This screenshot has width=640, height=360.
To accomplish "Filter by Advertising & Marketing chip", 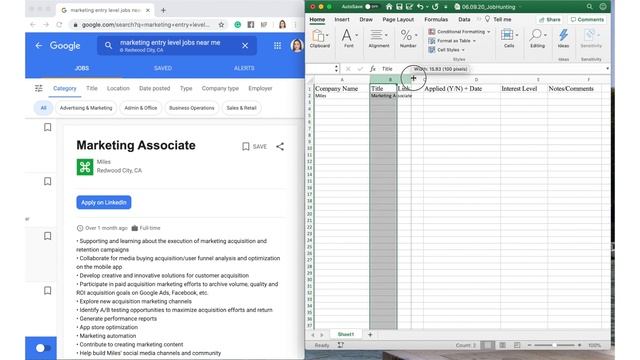I will point(86,108).
